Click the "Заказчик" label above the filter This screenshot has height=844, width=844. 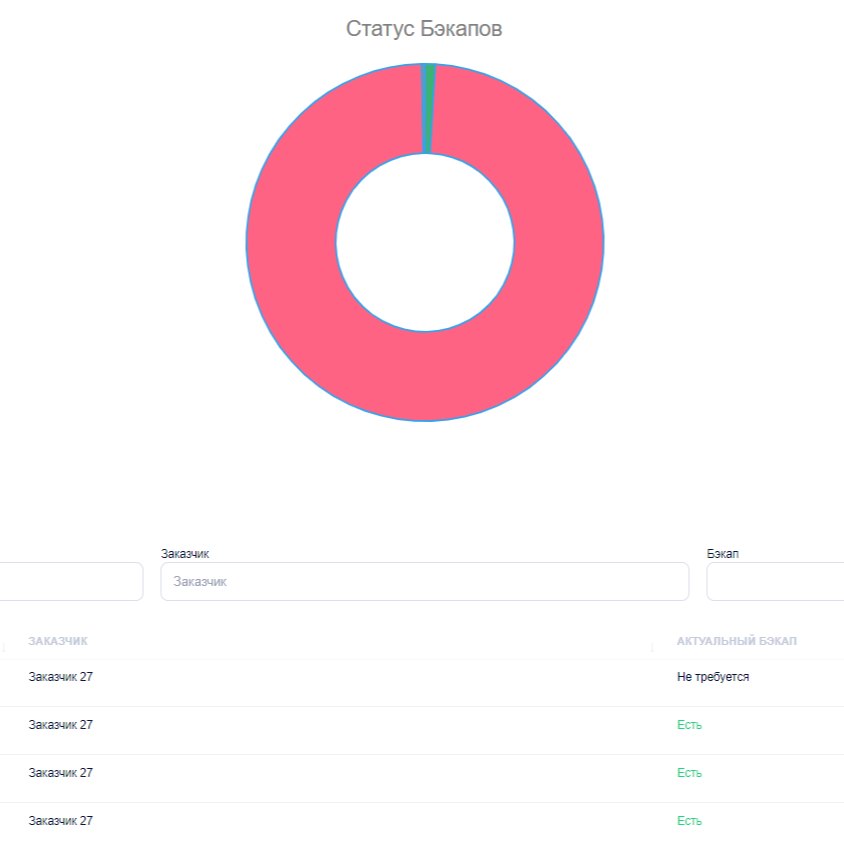(185, 553)
